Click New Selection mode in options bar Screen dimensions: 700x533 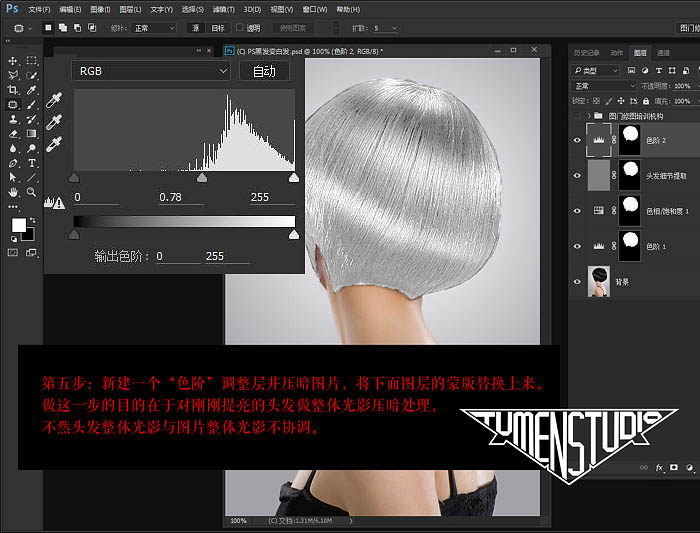click(x=48, y=28)
